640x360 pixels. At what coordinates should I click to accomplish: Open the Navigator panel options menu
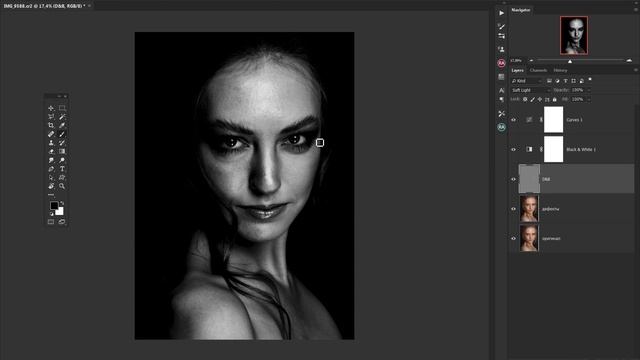636,10
